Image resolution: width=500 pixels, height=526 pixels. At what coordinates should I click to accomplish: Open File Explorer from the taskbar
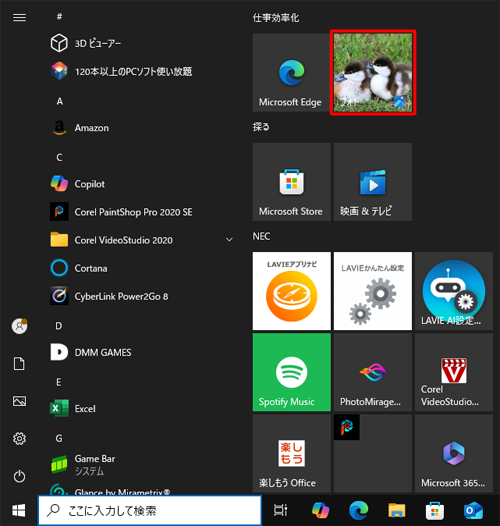397,511
